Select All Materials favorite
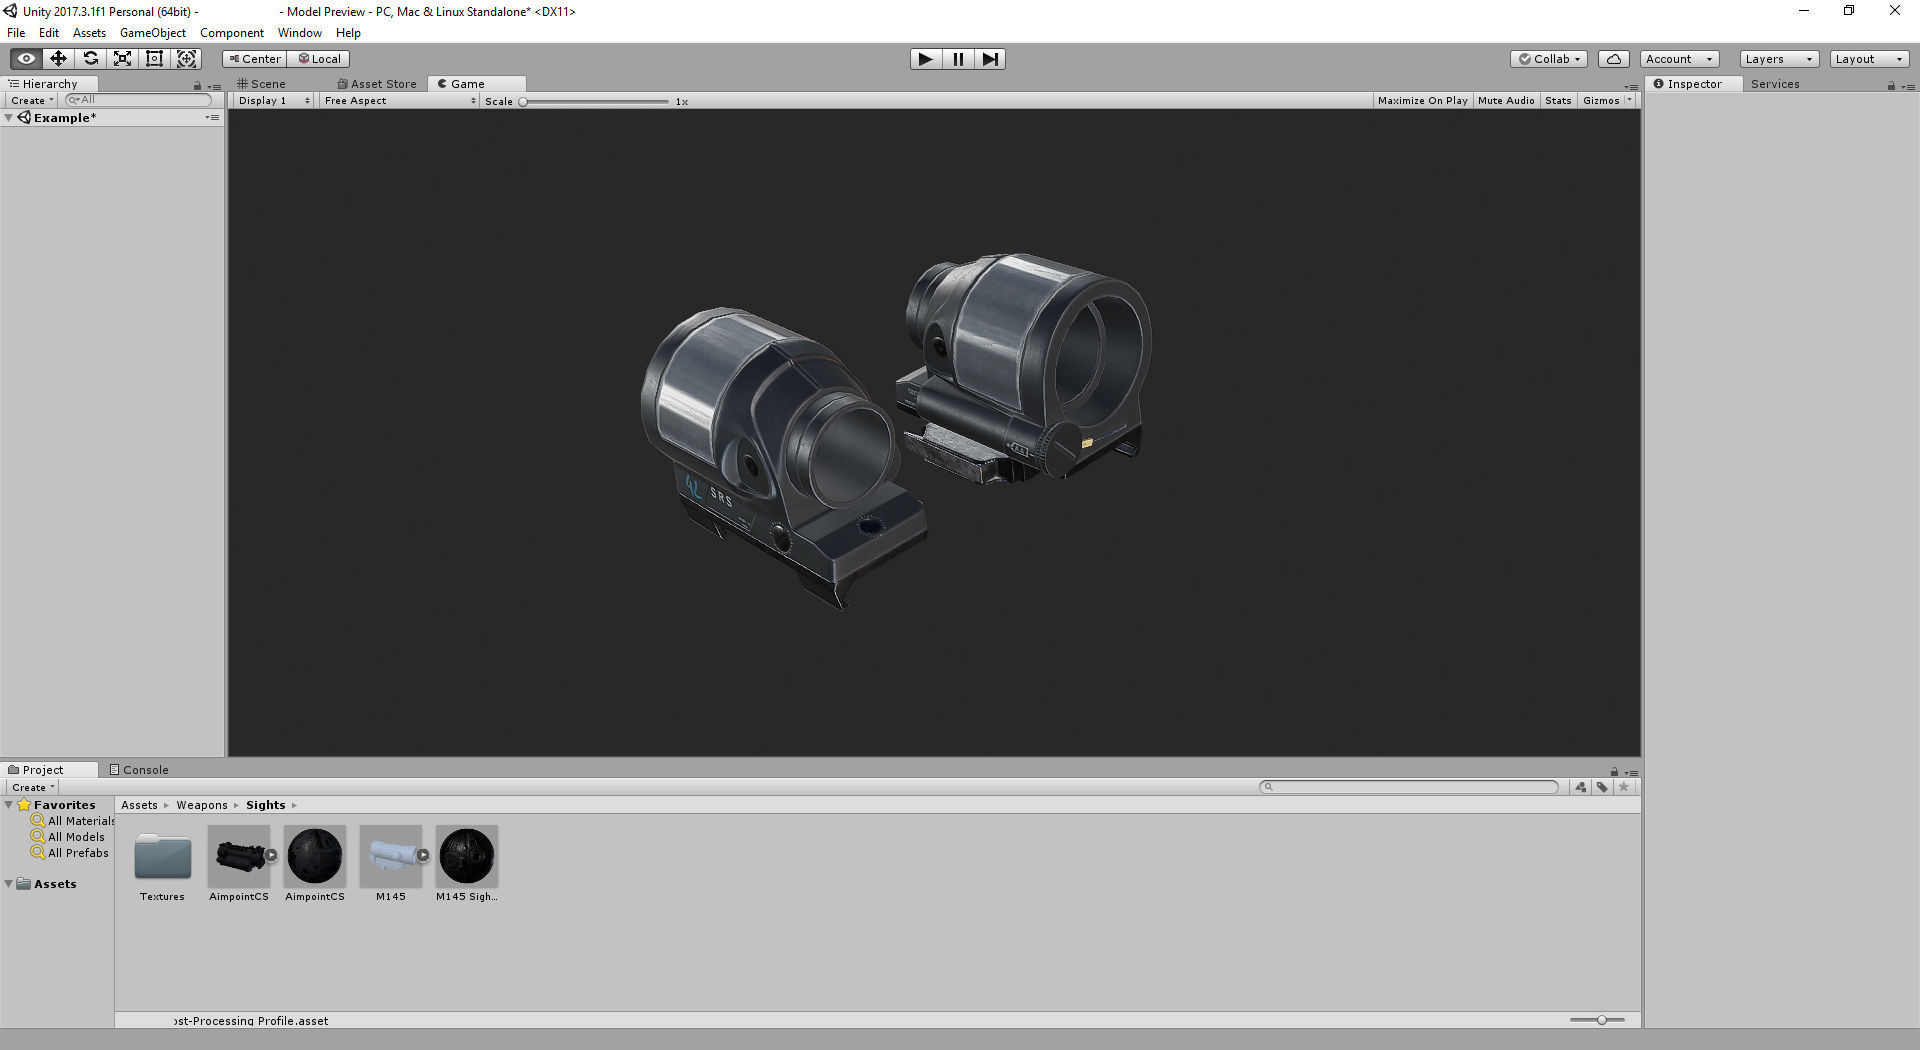 point(73,821)
